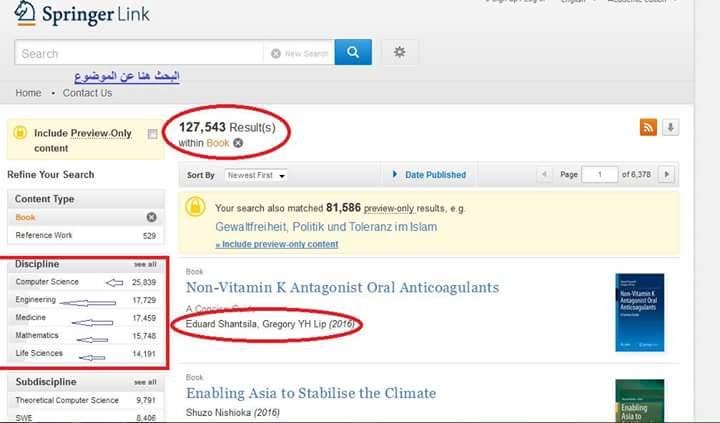720x423 pixels.
Task: Click the download results arrow icon
Action: (671, 127)
